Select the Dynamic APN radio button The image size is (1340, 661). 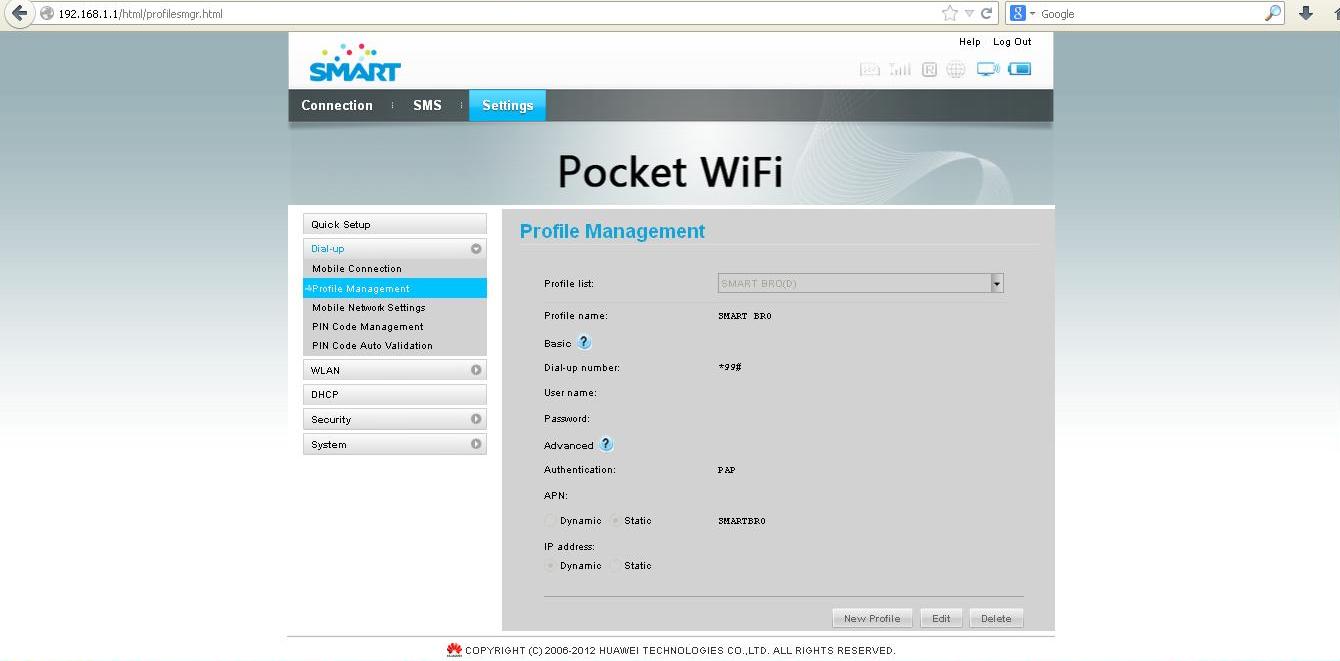551,521
